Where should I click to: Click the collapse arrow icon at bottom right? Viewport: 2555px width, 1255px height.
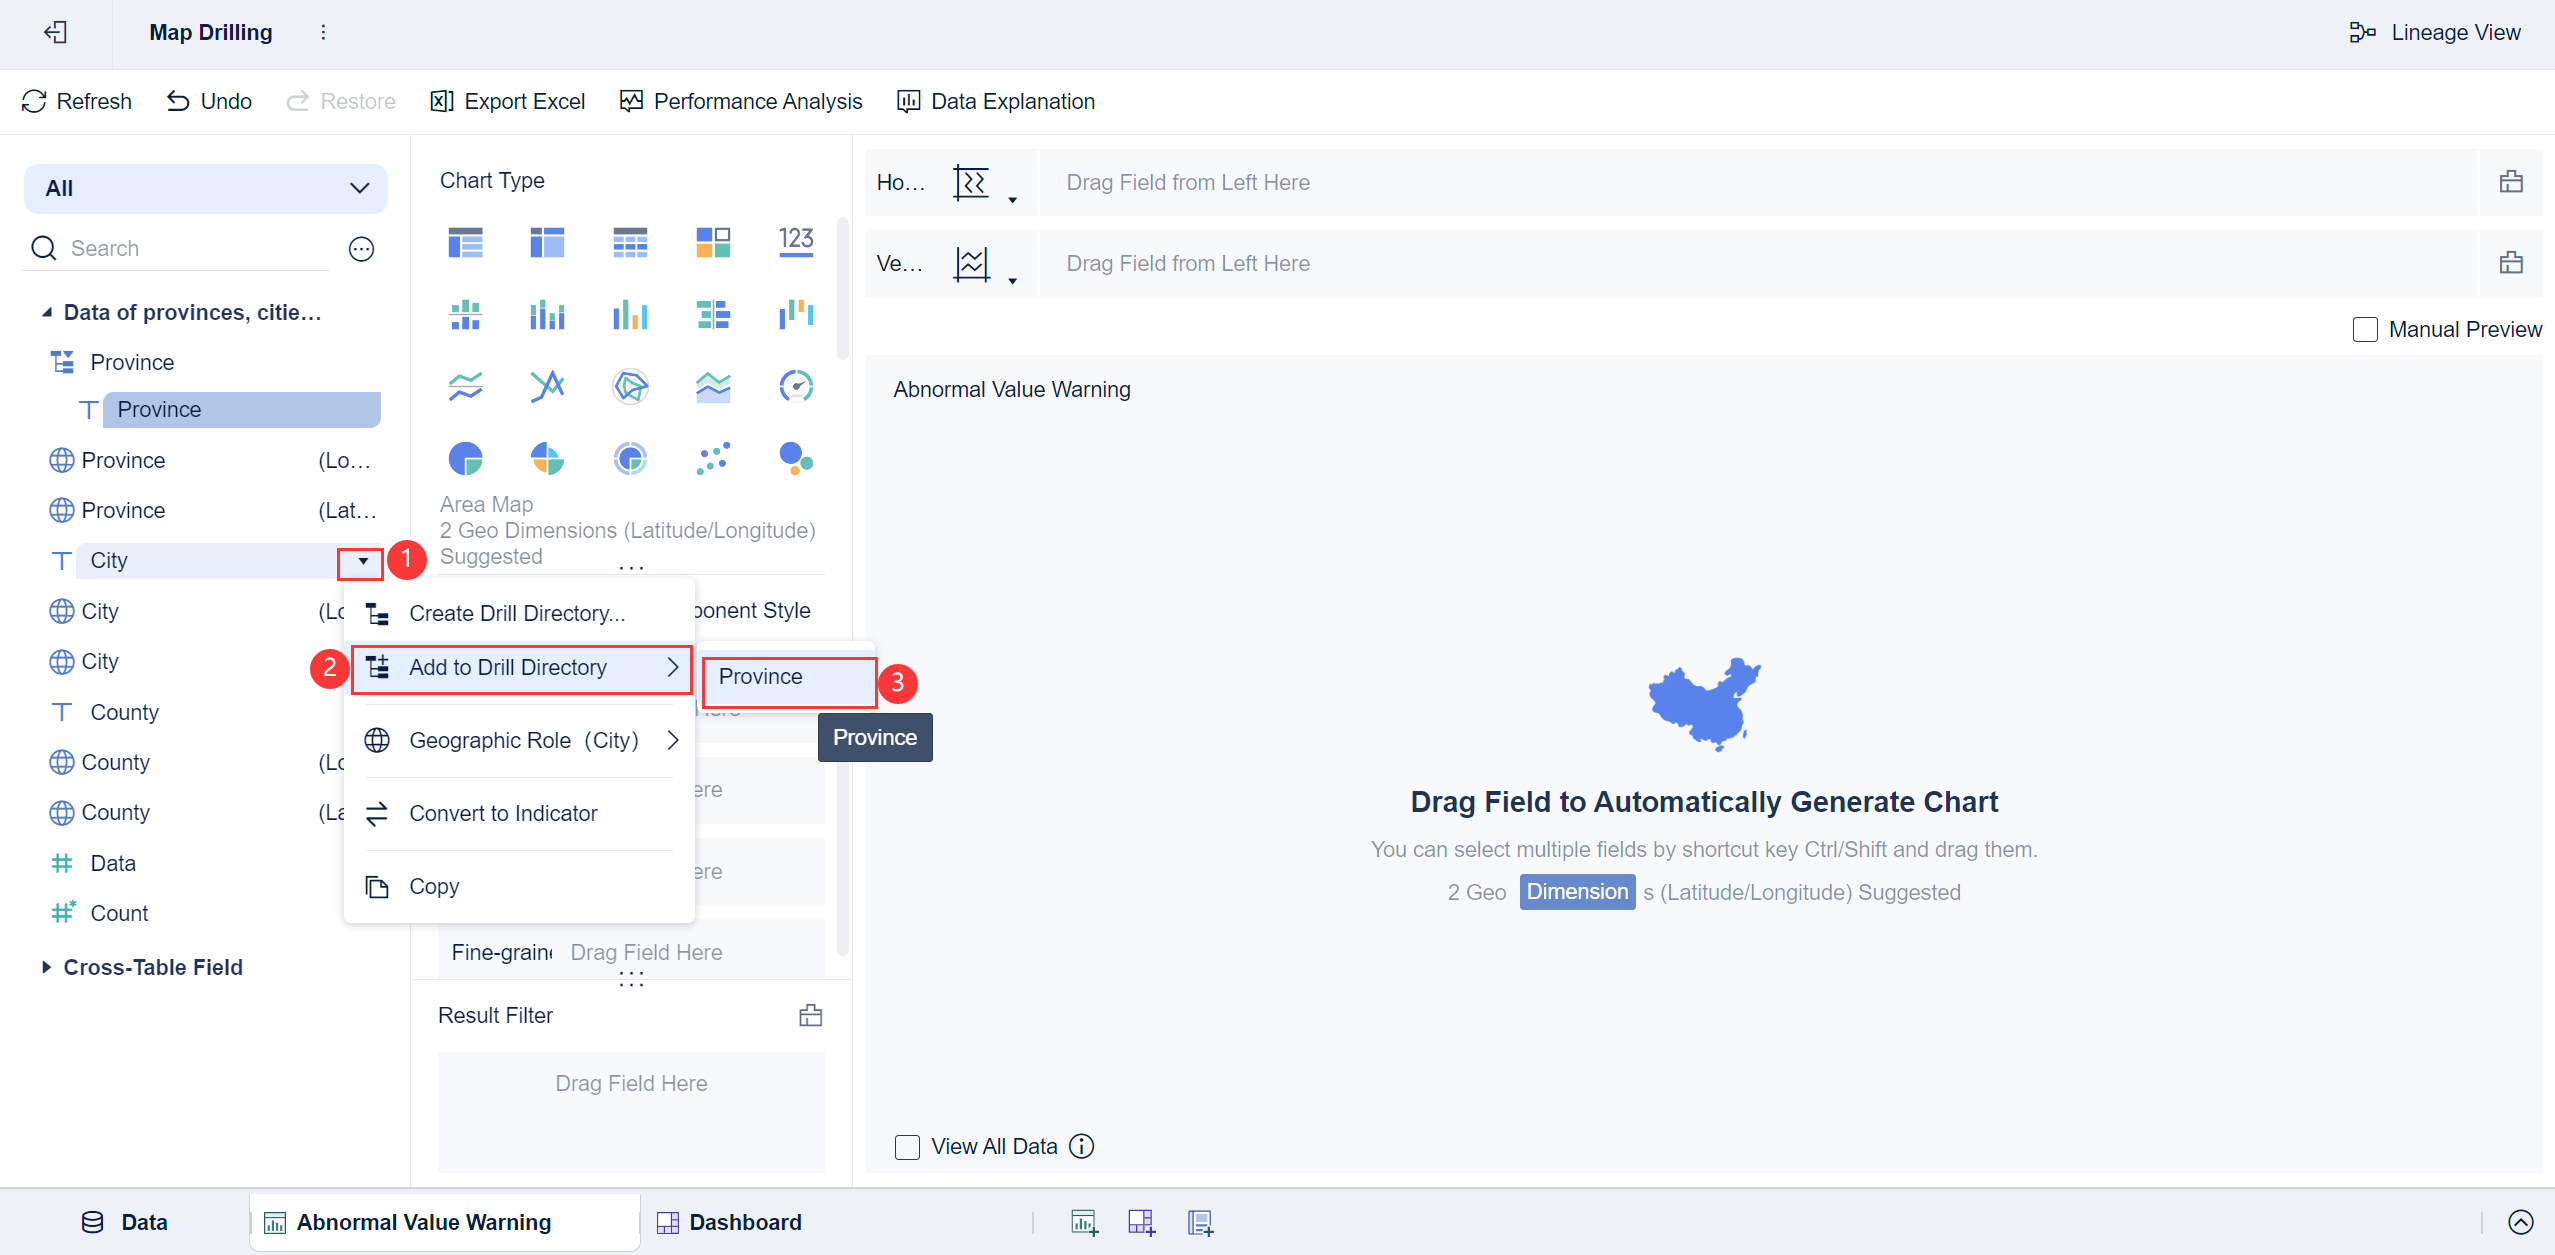pos(2521,1222)
